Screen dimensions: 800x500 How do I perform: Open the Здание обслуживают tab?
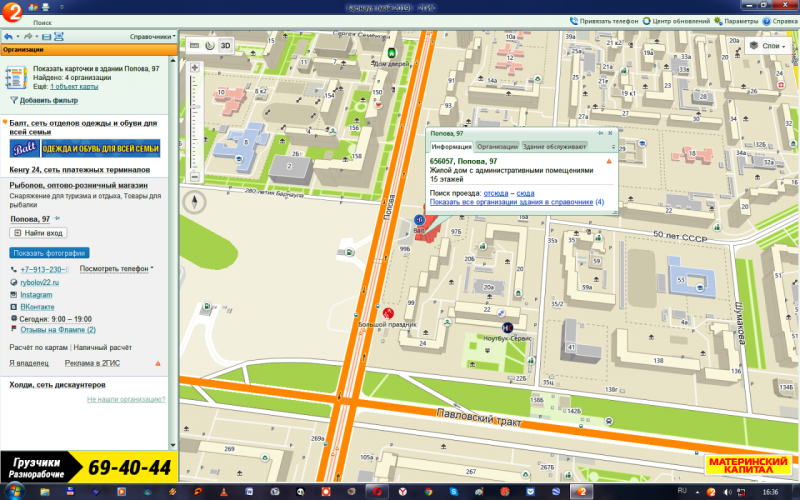tap(554, 146)
